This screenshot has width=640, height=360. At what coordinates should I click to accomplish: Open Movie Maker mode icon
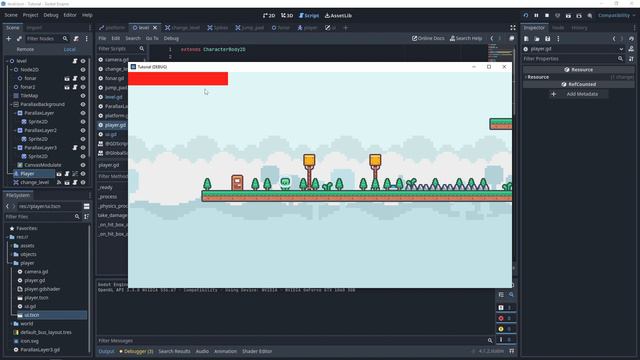[590, 16]
